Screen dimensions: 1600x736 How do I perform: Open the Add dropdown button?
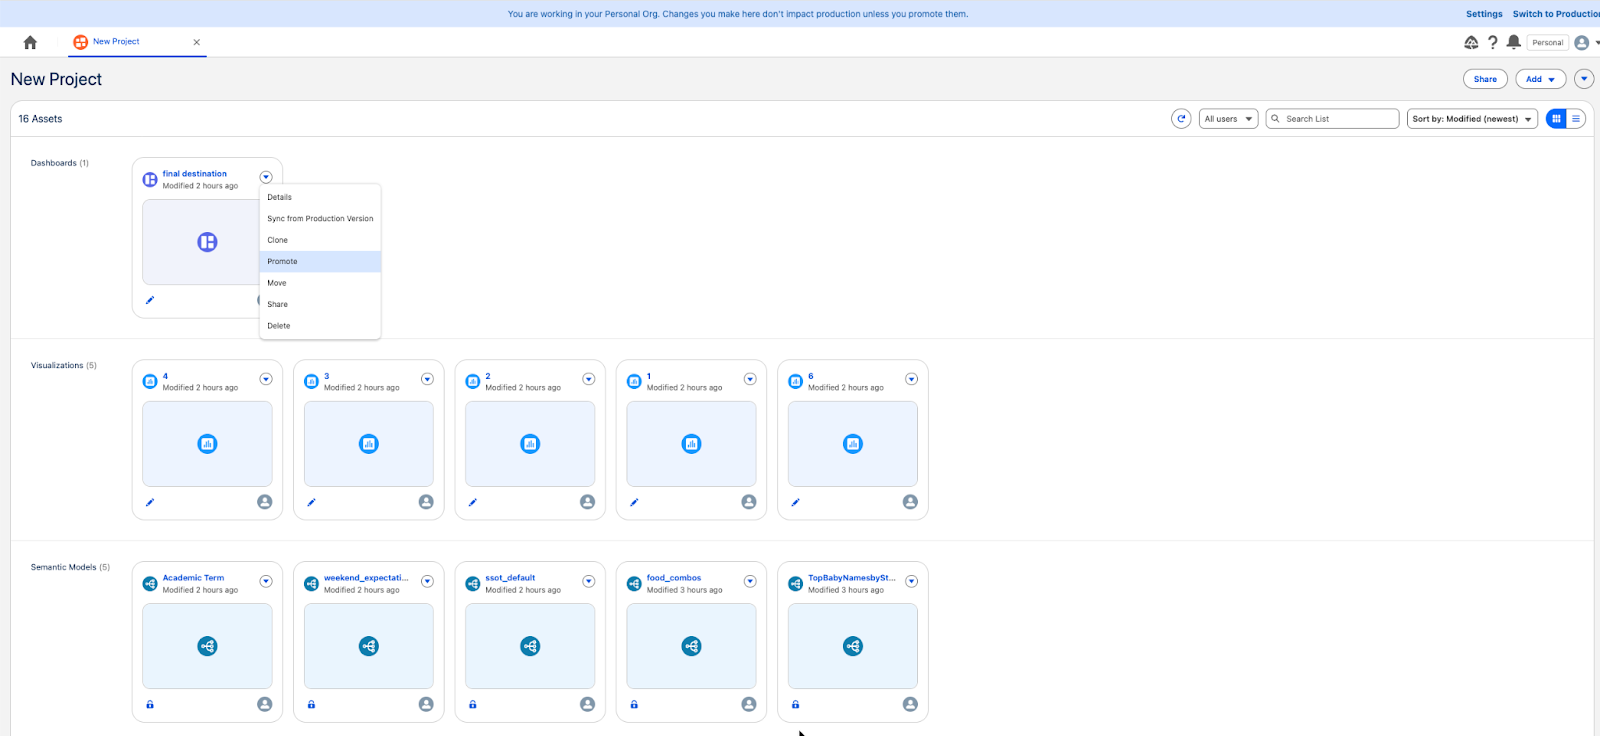[x=1541, y=79]
